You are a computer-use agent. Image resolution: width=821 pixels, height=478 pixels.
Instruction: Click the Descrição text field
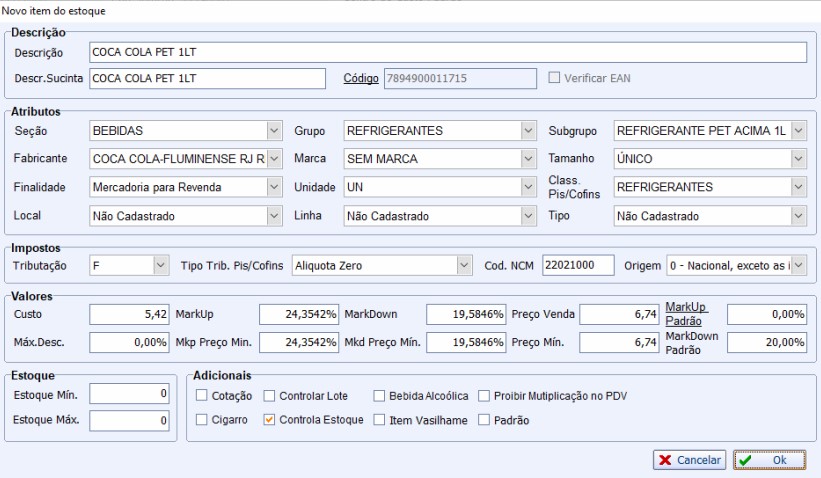pyautogui.click(x=446, y=53)
